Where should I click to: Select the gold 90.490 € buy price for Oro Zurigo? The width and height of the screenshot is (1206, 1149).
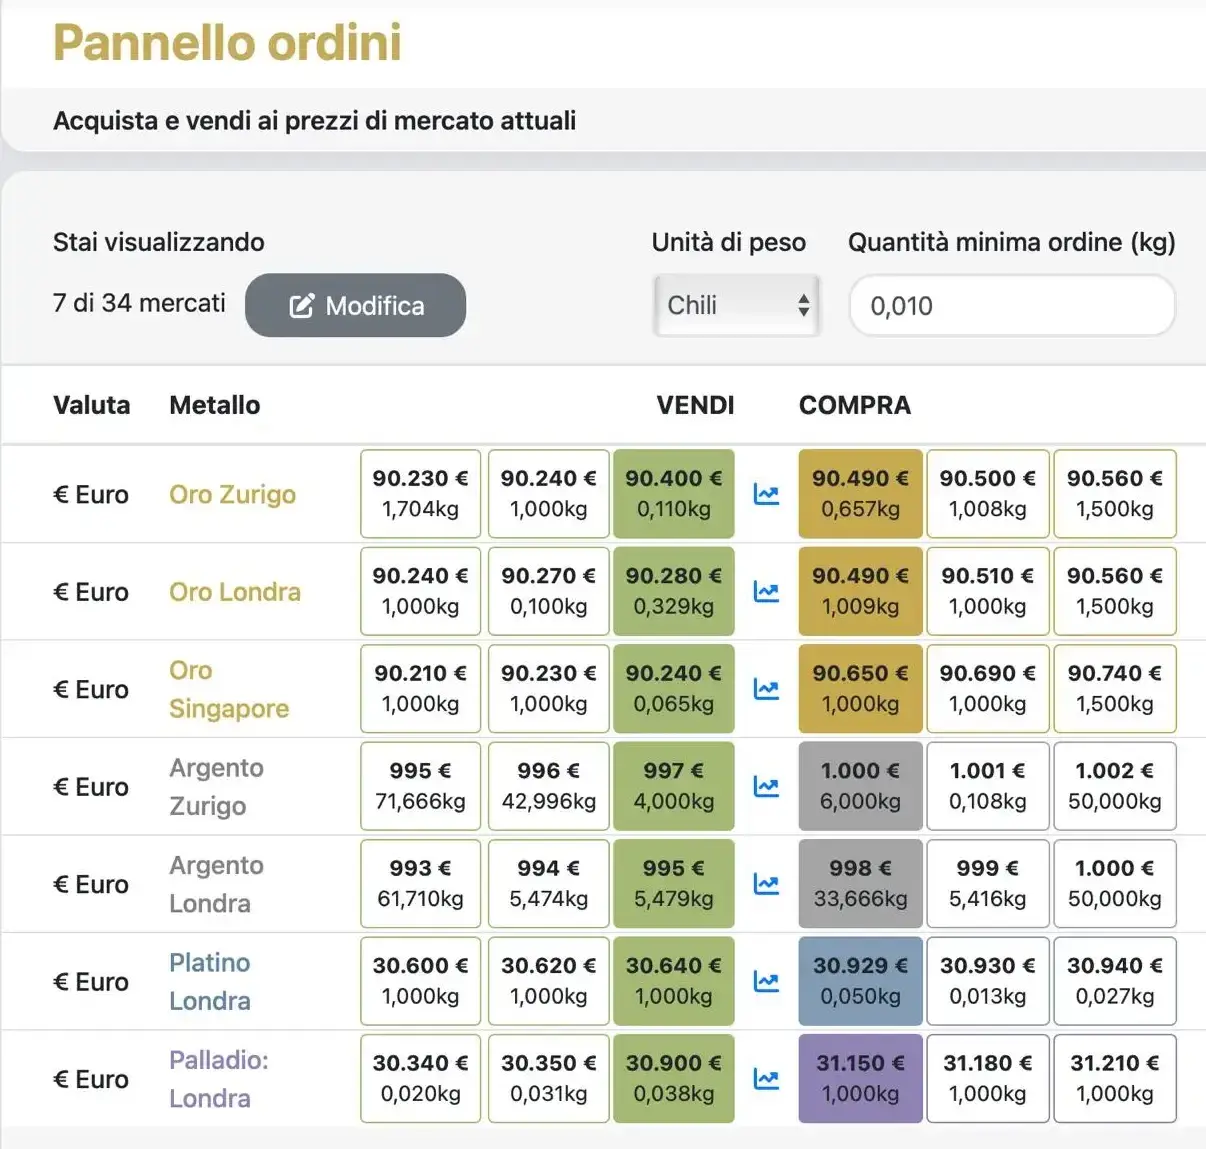coord(860,494)
